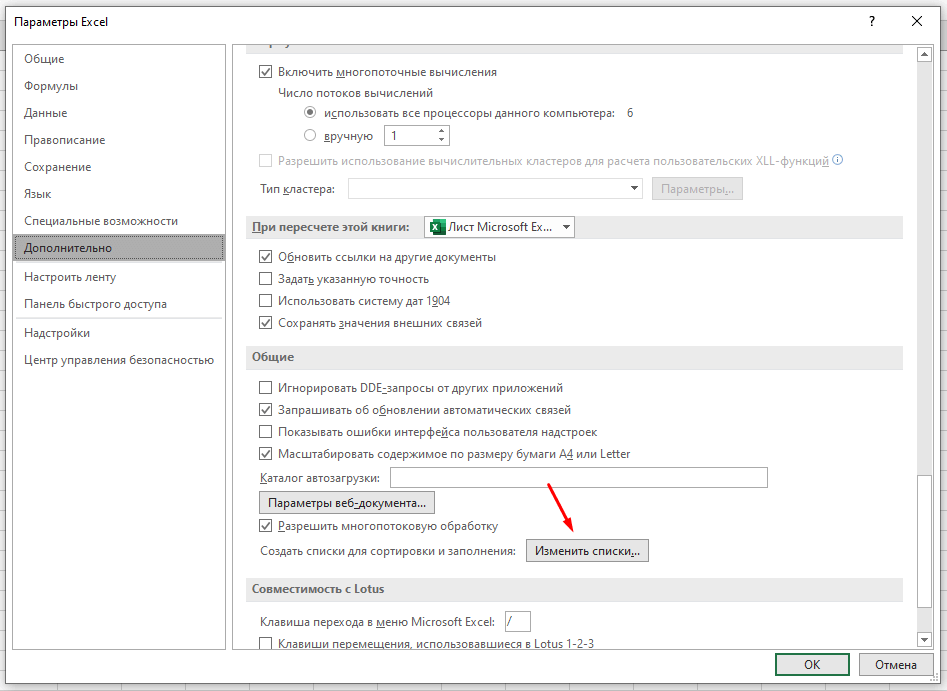Image resolution: width=947 pixels, height=691 pixels.
Task: Enable Игнорировать DDE-запросы checkbox
Action: click(x=265, y=387)
